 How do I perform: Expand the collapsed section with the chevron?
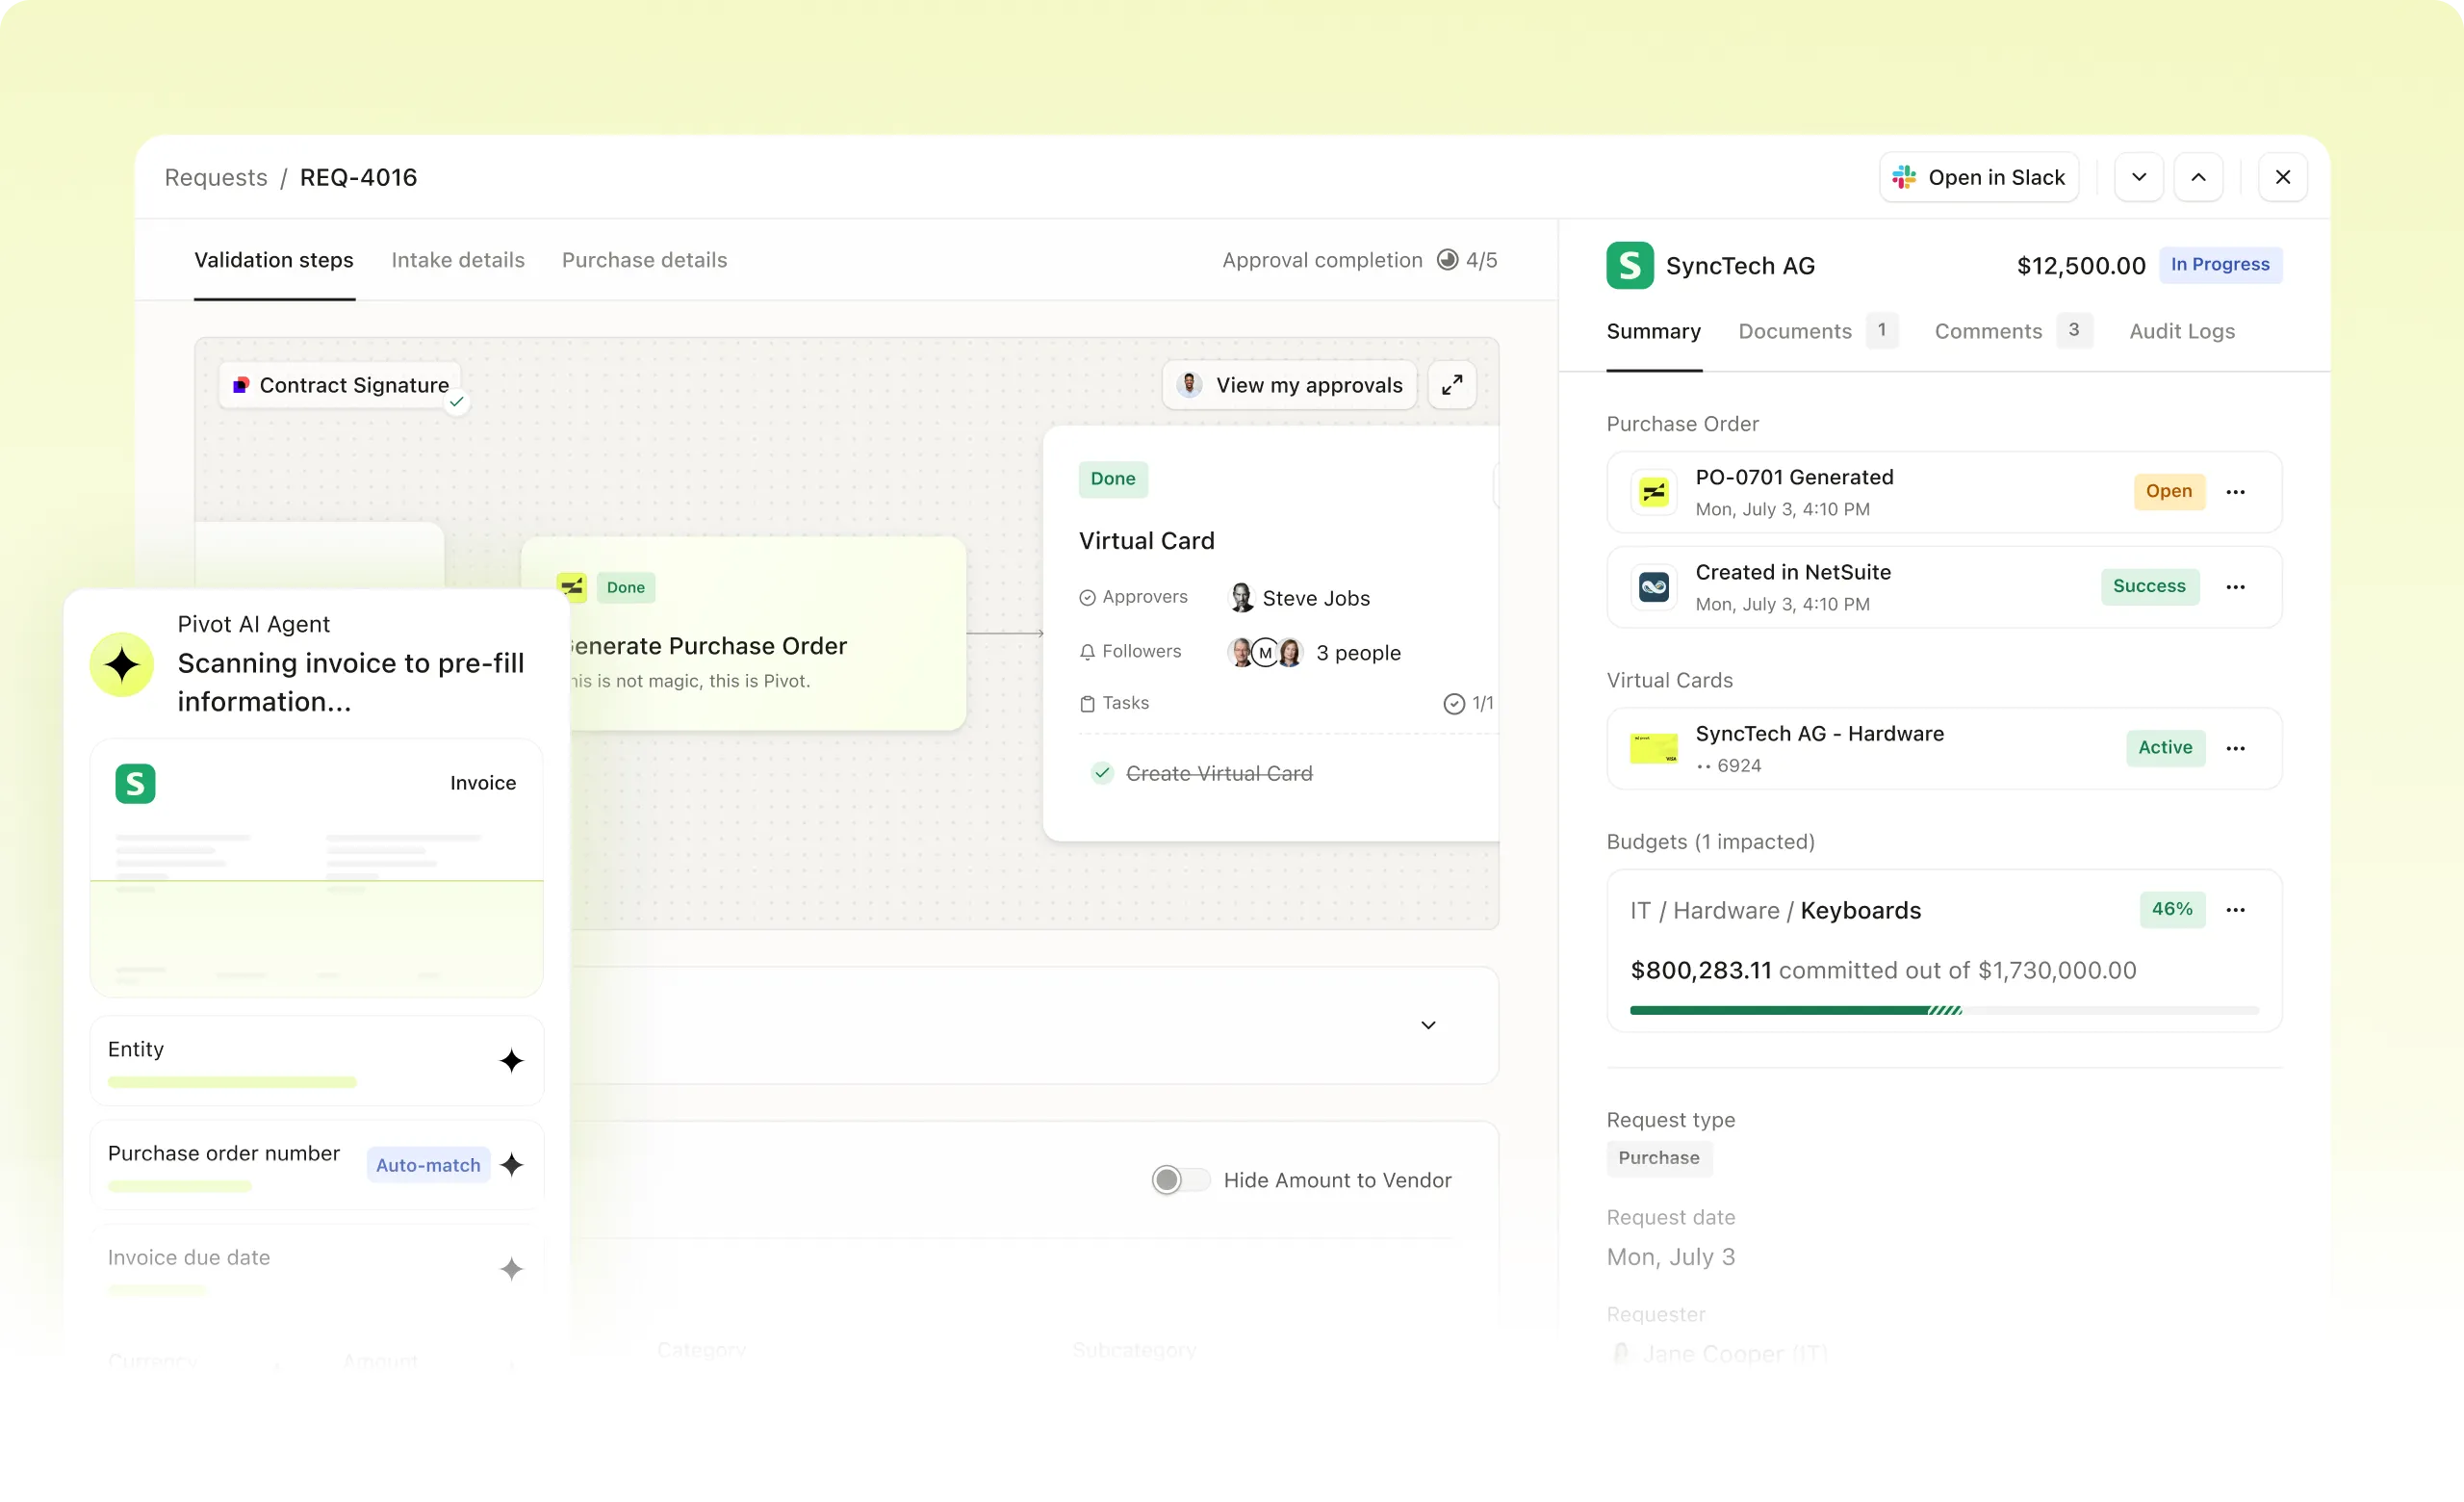pos(1428,1025)
